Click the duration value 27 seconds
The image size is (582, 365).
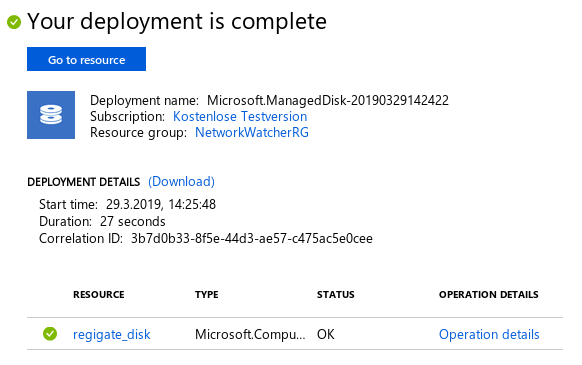coord(133,222)
